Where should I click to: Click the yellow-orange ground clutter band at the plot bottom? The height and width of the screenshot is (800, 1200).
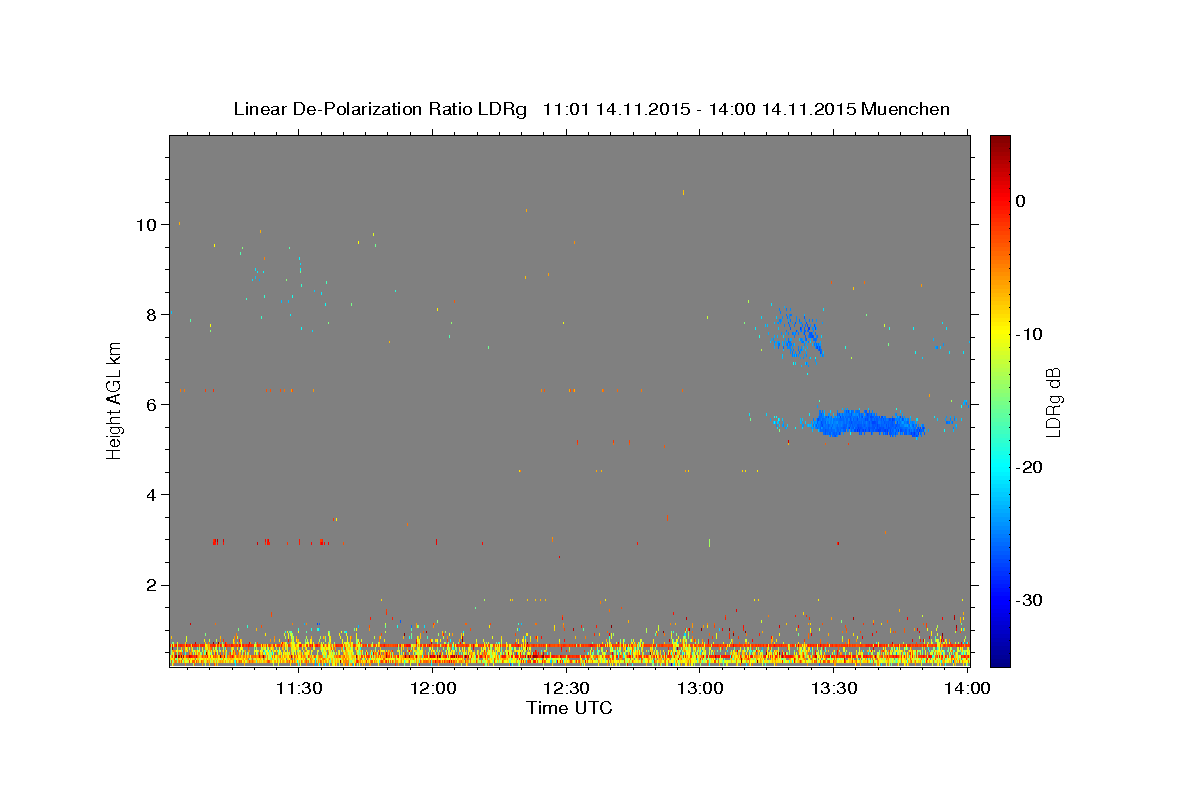coord(569,650)
